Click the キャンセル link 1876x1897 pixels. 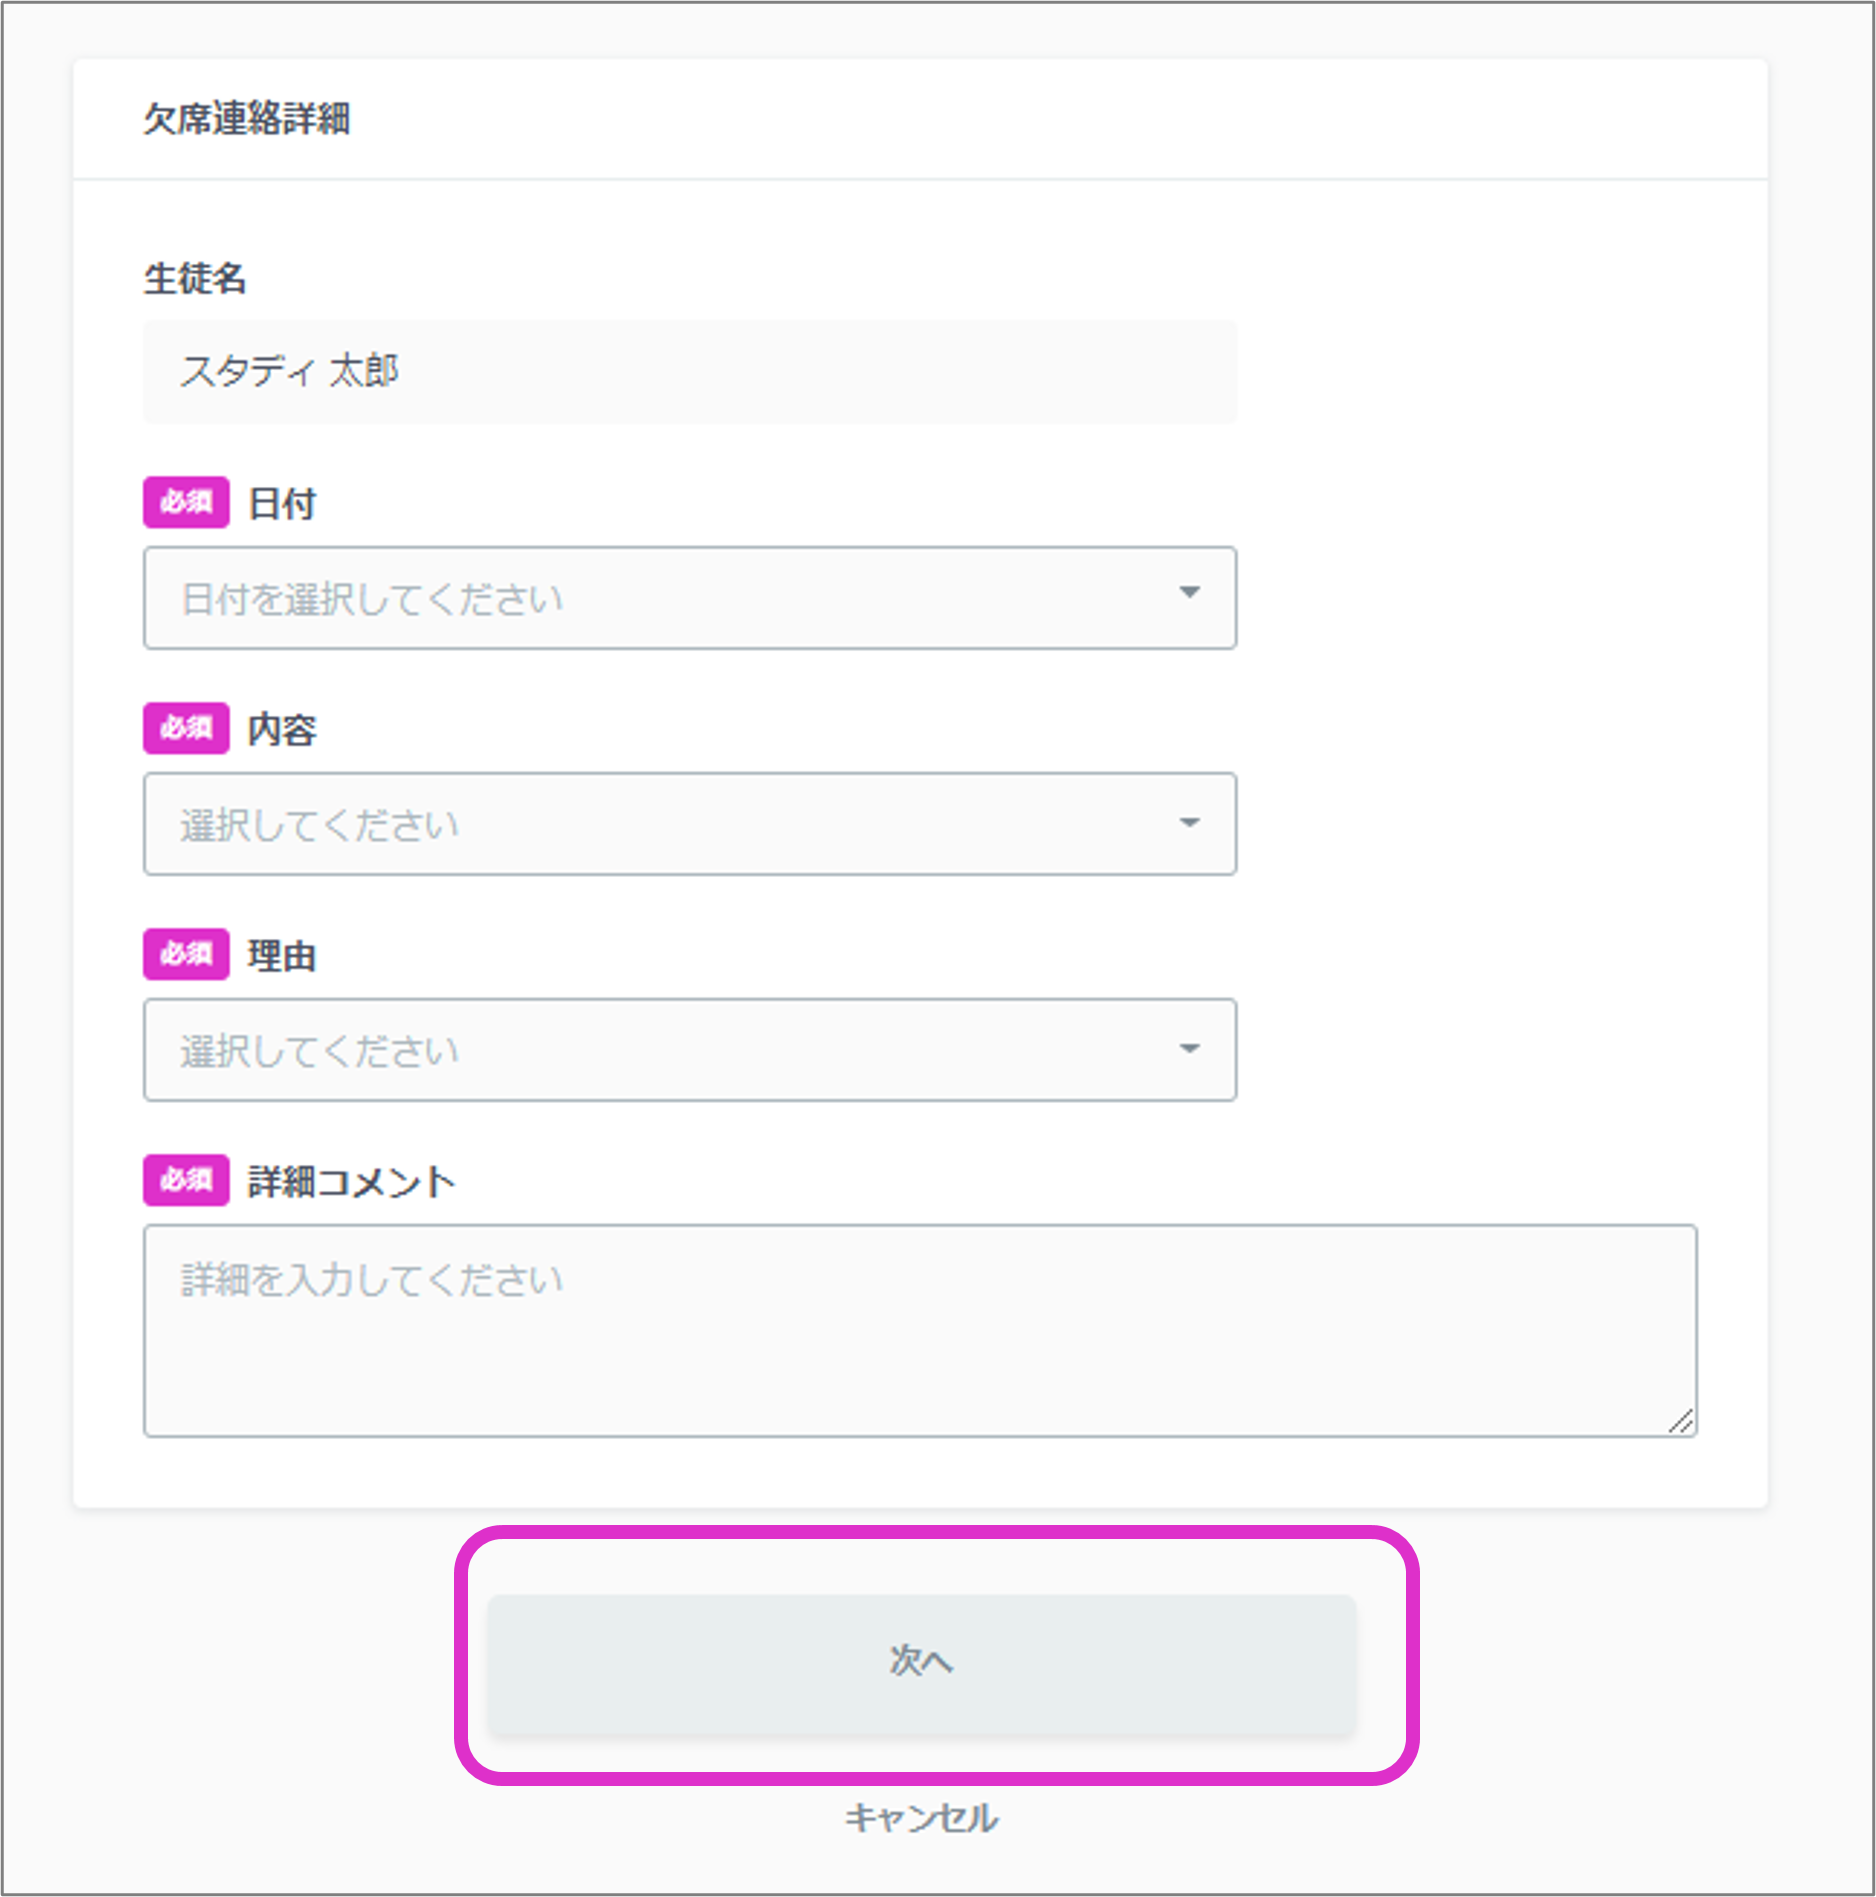pyautogui.click(x=919, y=1818)
